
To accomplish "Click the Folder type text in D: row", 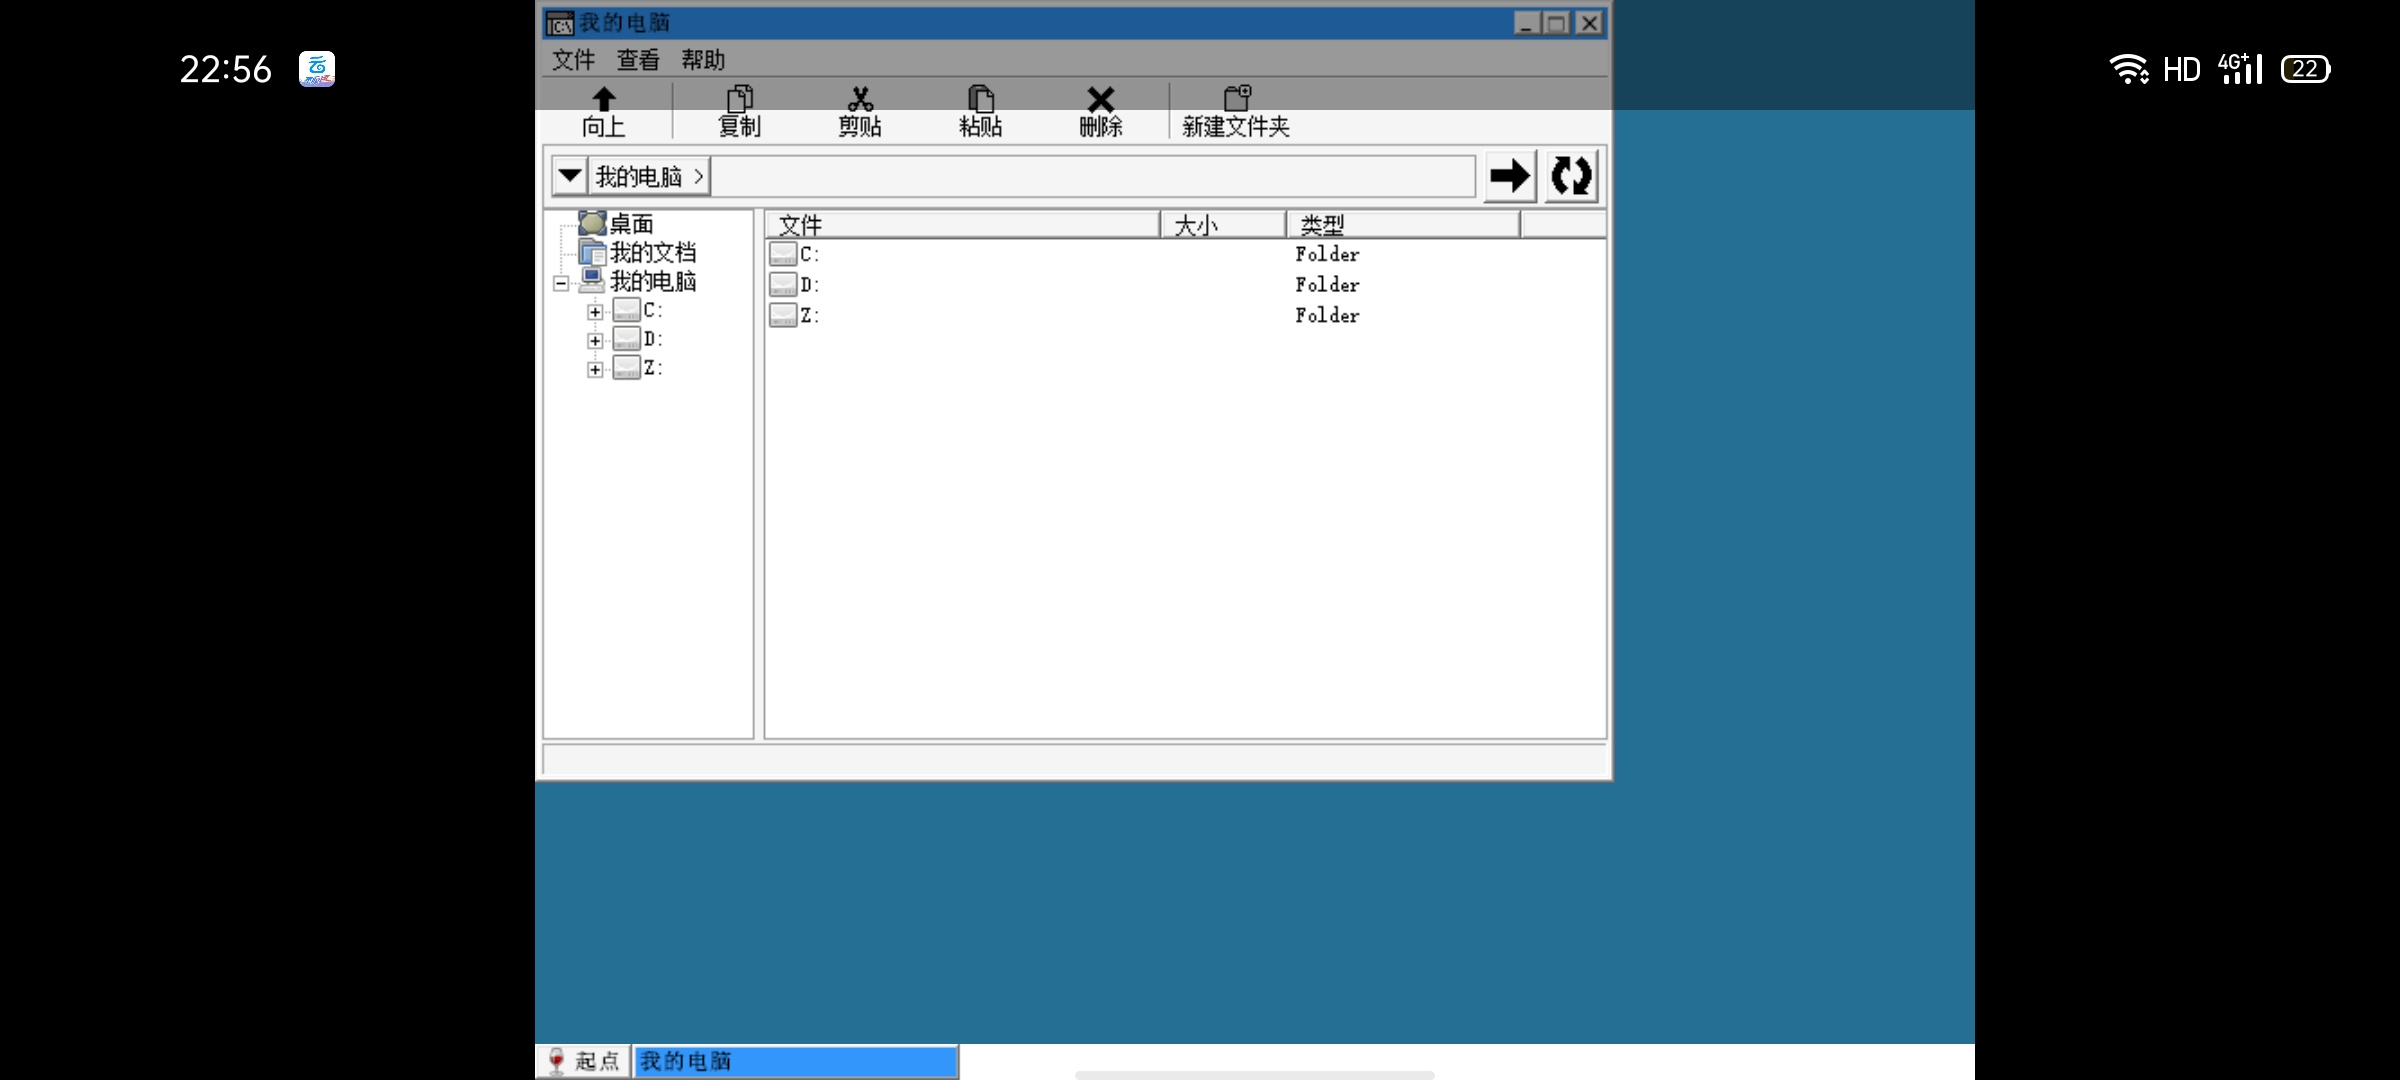I will 1327,285.
